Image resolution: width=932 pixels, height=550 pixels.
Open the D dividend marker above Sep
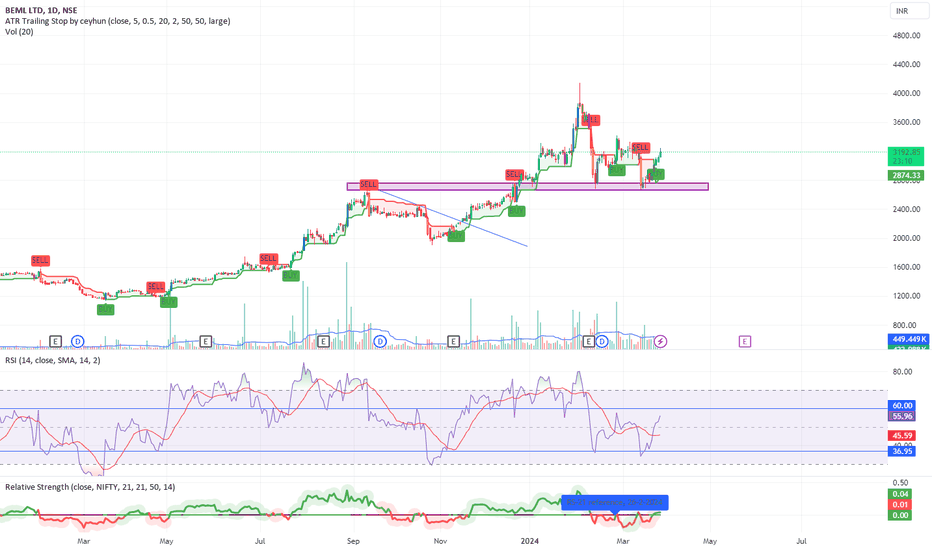coord(380,341)
